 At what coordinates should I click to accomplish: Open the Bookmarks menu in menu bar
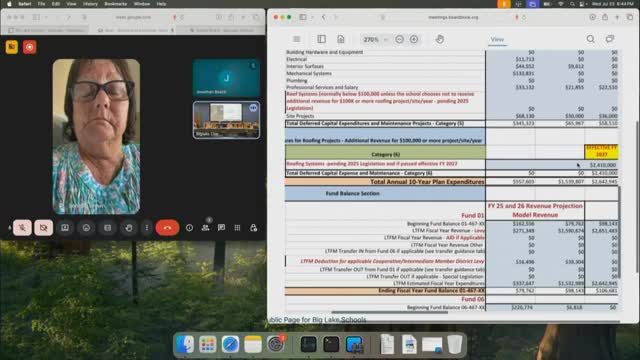tap(116, 4)
